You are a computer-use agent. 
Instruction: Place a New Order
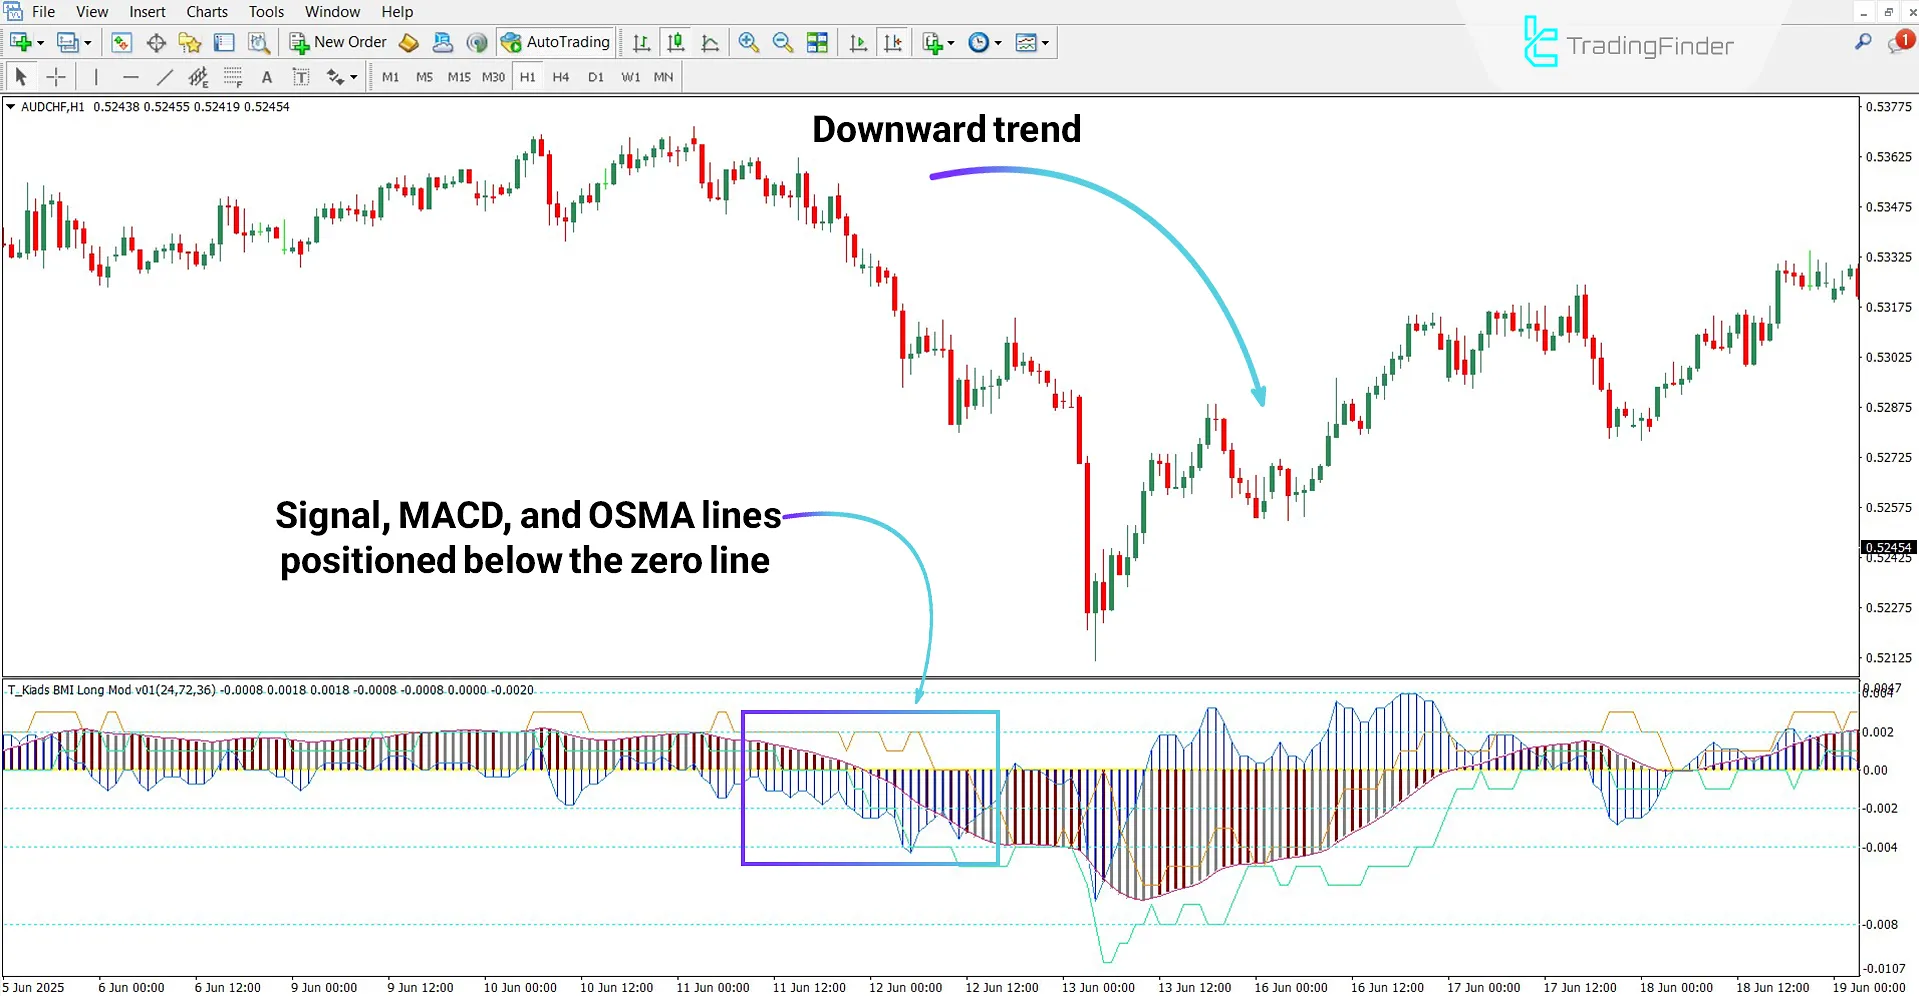point(338,42)
